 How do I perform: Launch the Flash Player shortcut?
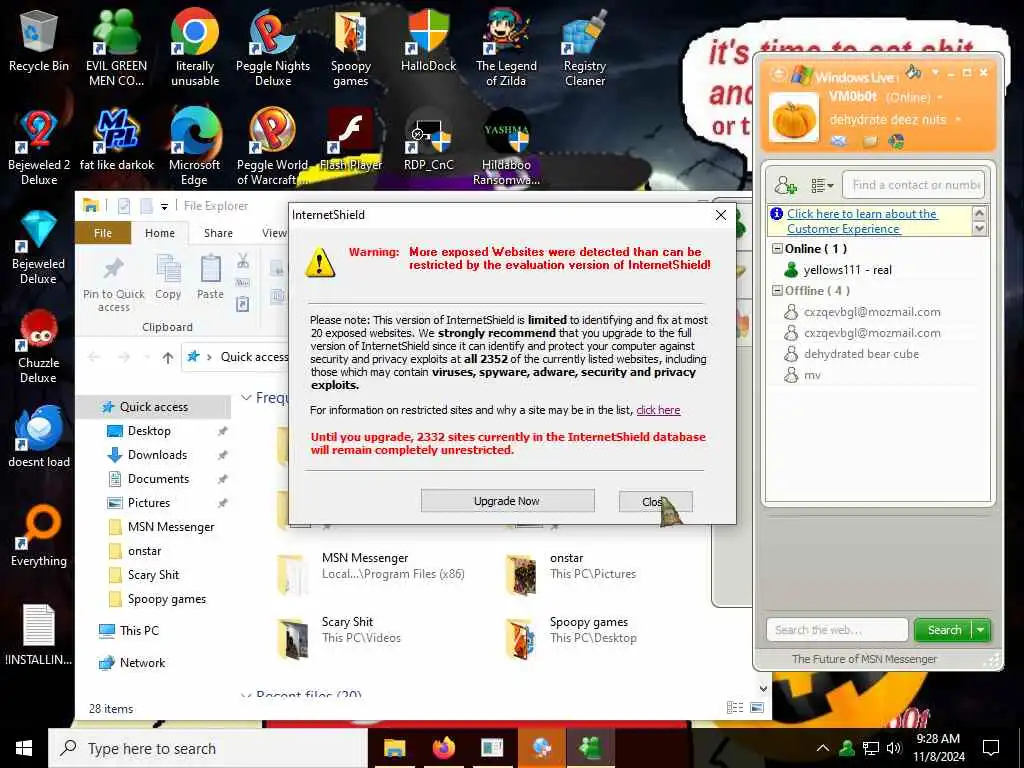(351, 140)
